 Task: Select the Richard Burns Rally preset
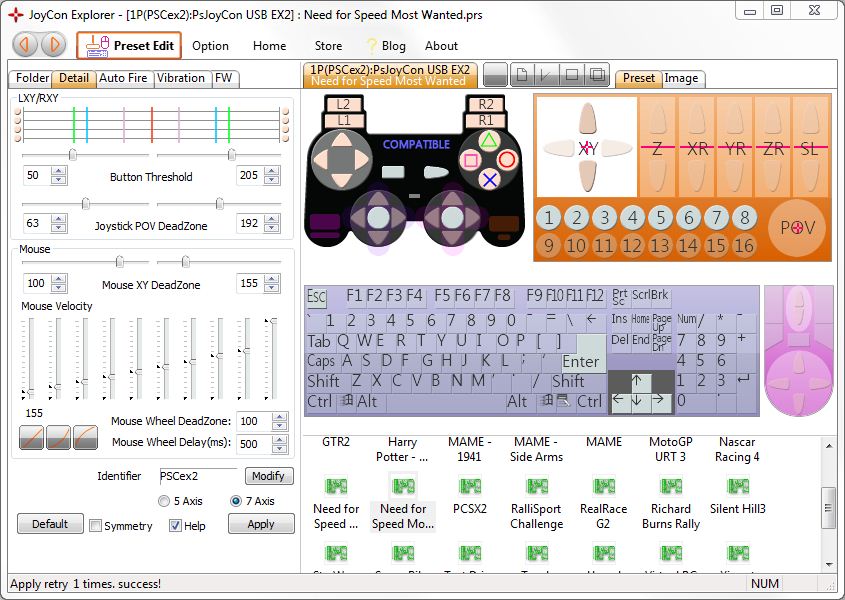(x=670, y=501)
